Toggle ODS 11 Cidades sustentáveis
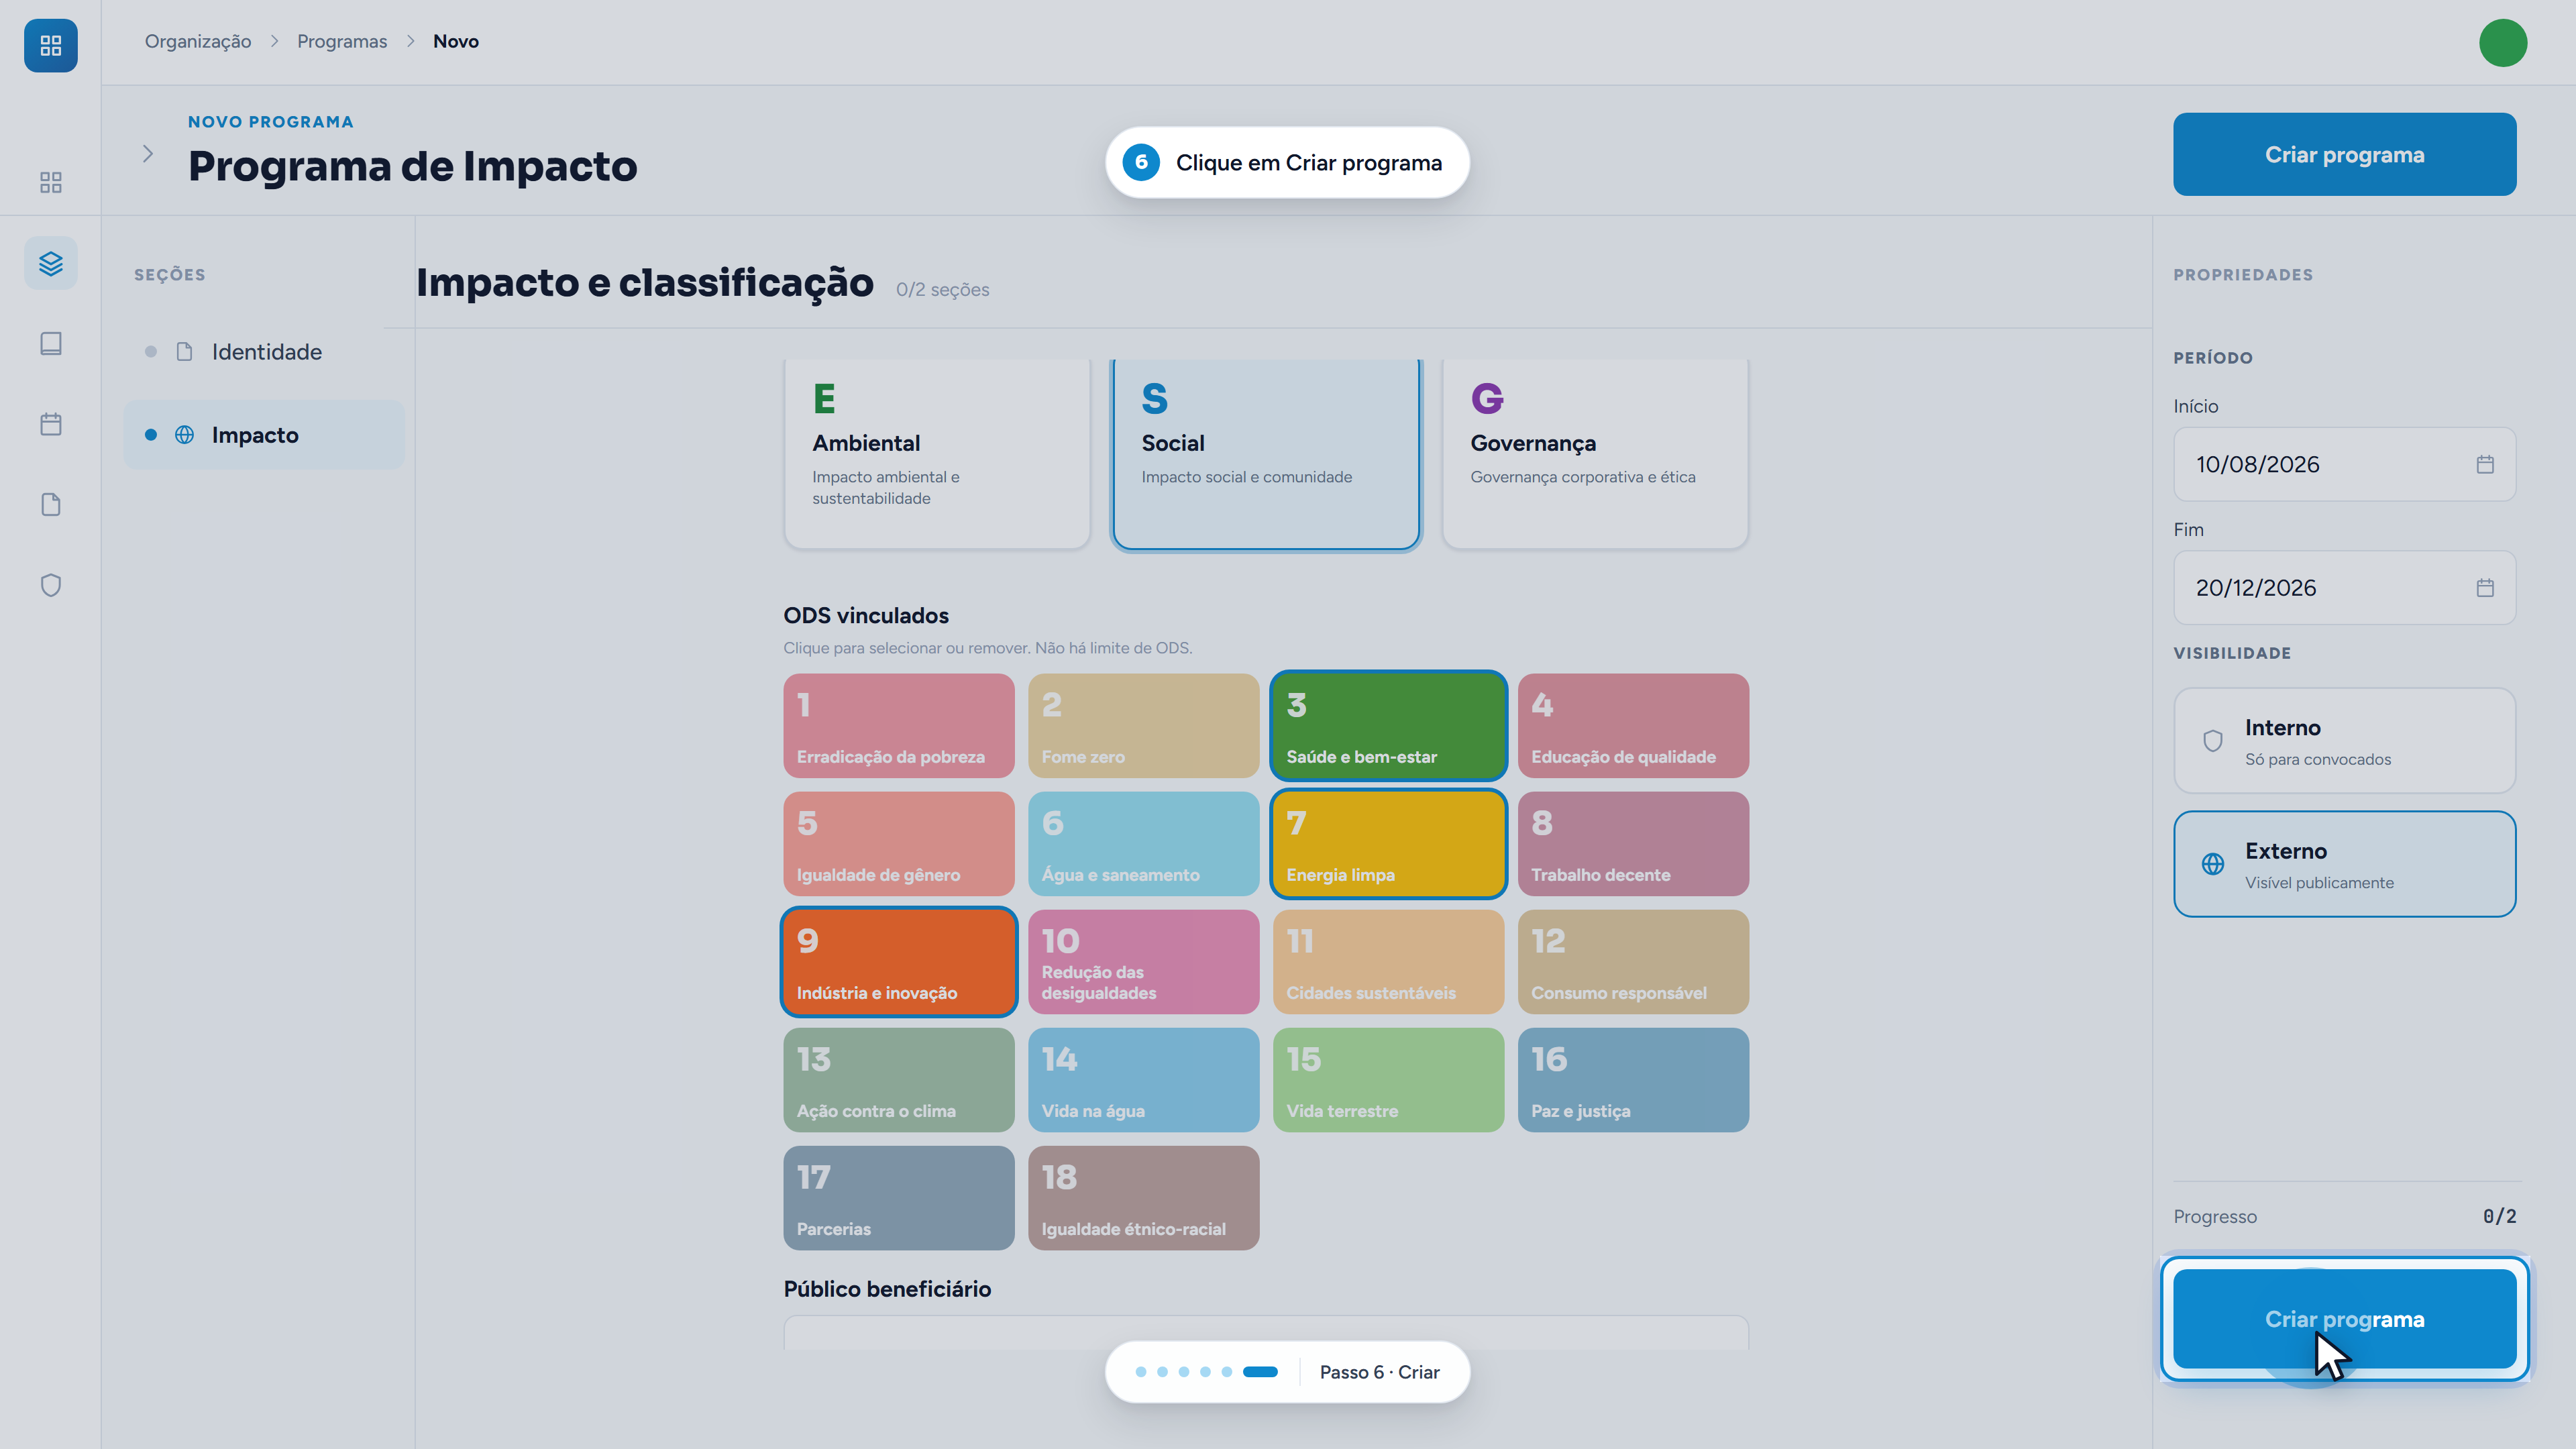 (x=1388, y=962)
